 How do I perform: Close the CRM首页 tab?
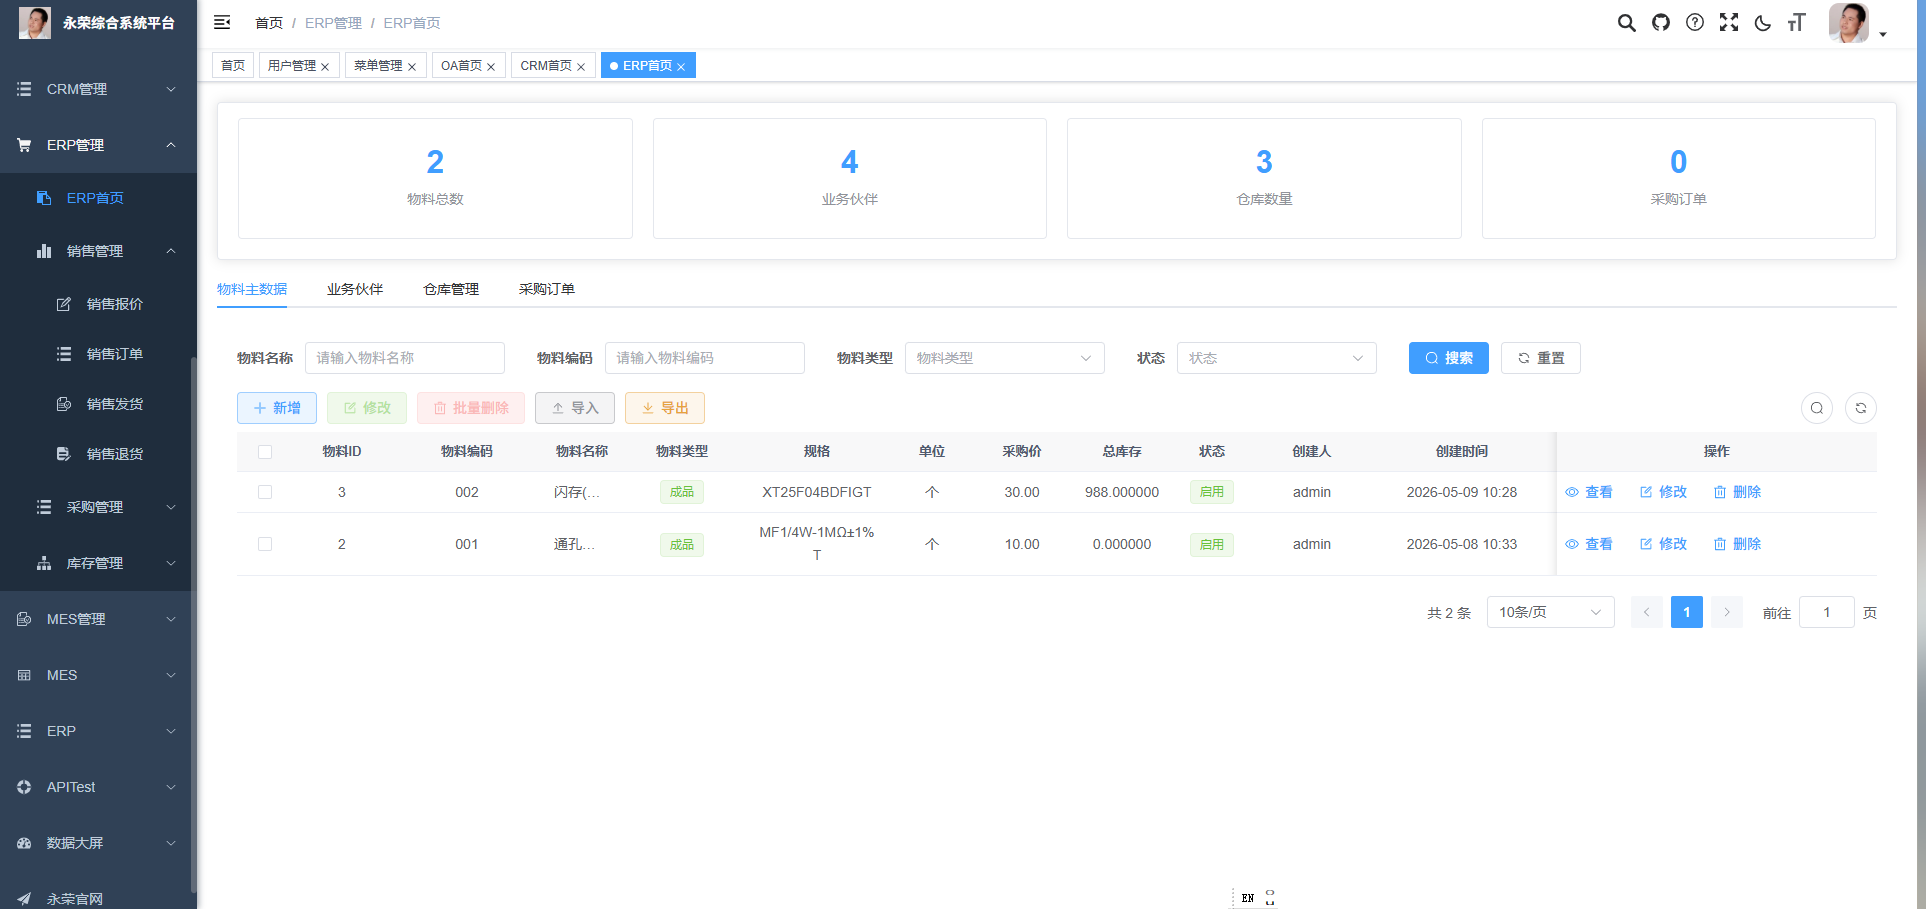pyautogui.click(x=581, y=67)
